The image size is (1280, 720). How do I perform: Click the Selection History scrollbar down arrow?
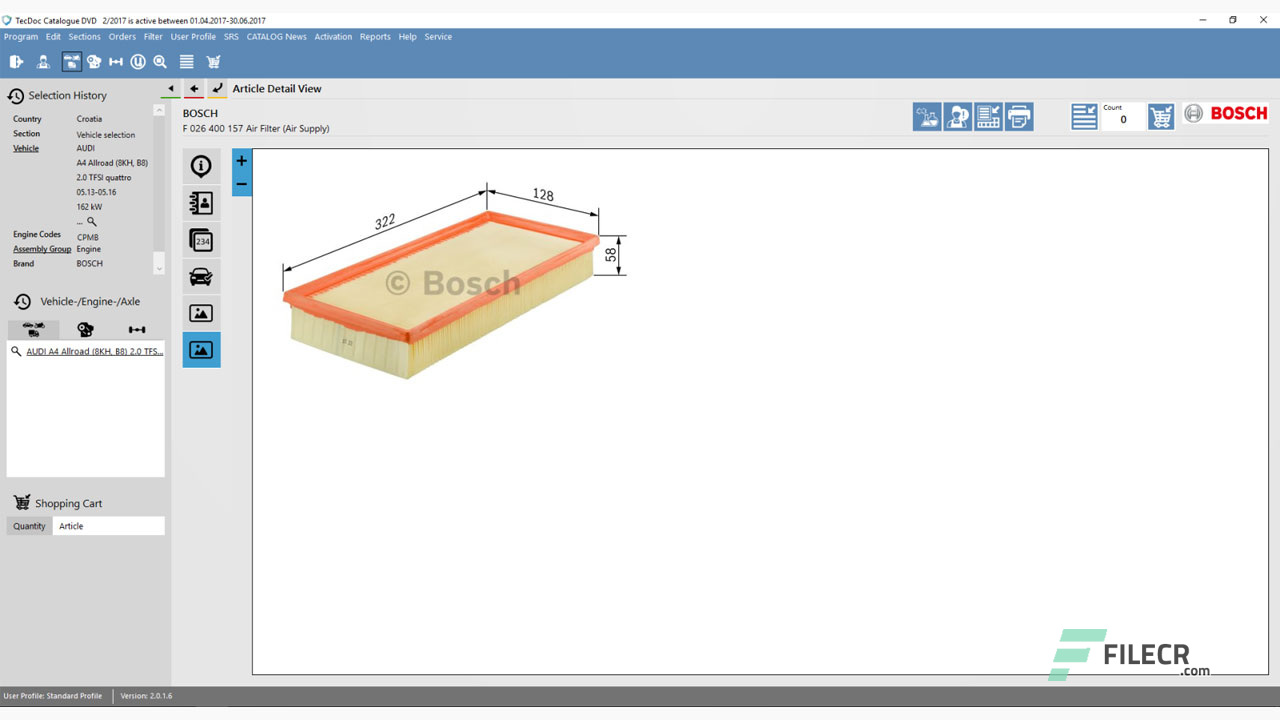[x=158, y=269]
